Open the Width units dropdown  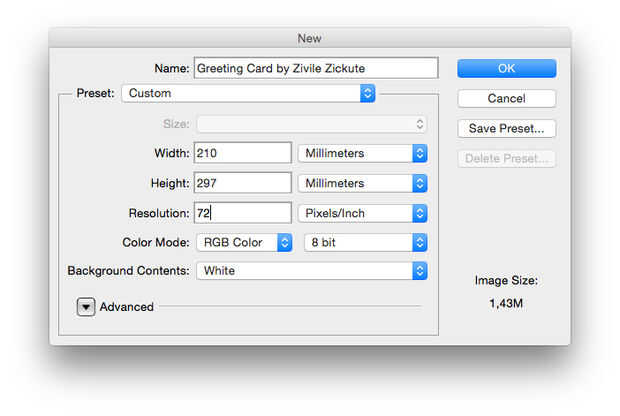point(362,153)
